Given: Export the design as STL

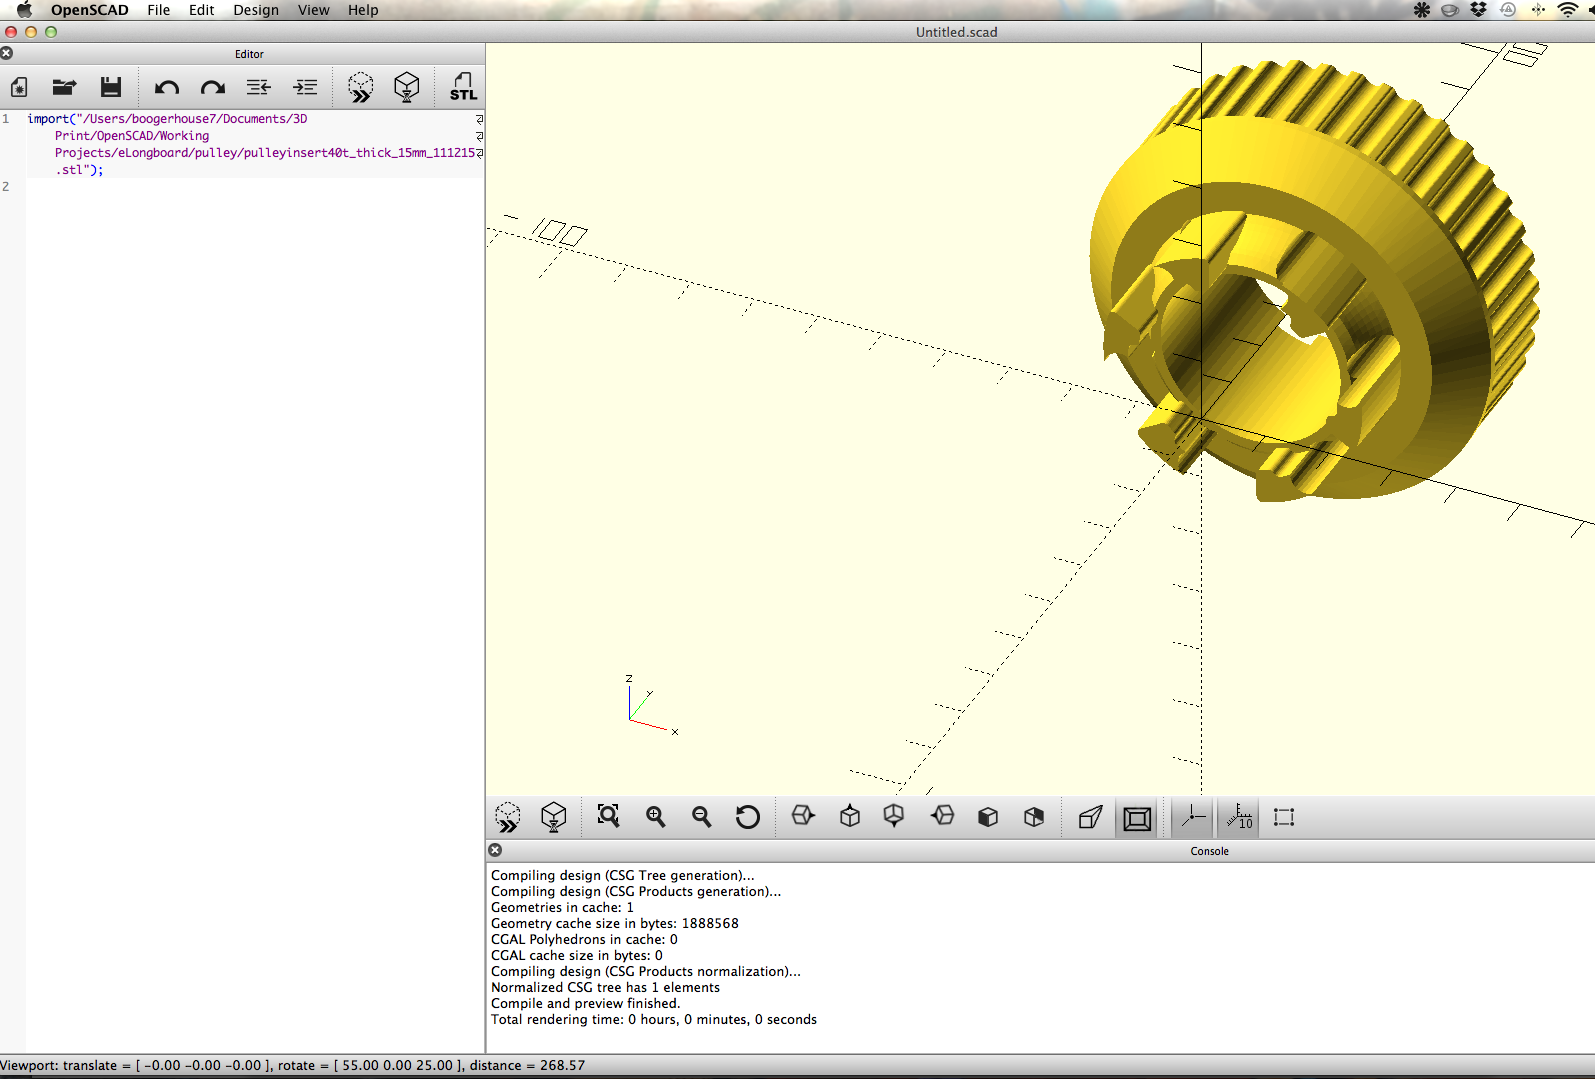Looking at the screenshot, I should tap(462, 88).
